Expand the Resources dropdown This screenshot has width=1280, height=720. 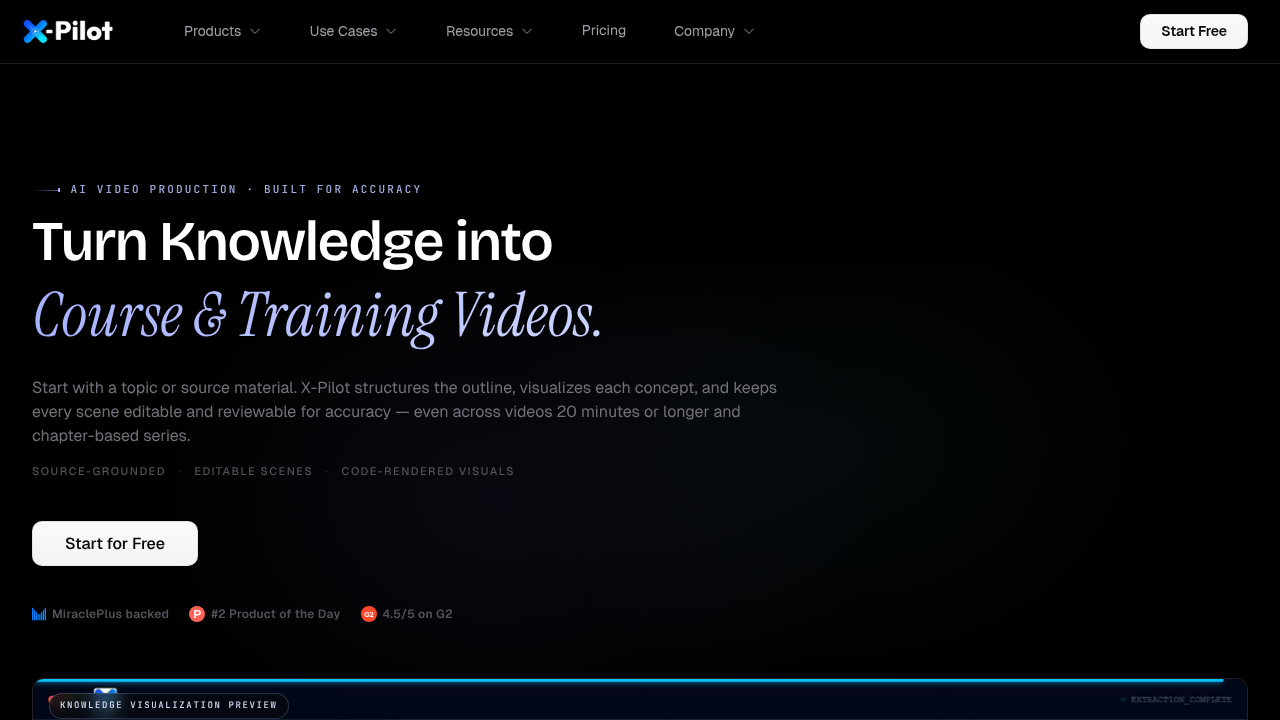(489, 31)
